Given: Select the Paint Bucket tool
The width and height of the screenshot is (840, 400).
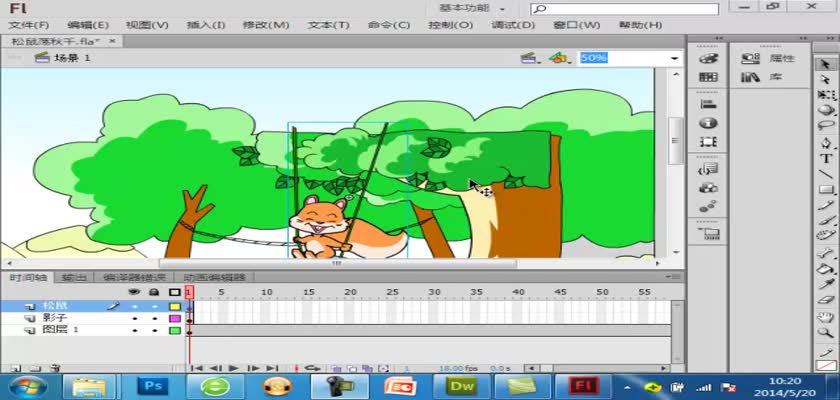Looking at the screenshot, I should pos(826,268).
